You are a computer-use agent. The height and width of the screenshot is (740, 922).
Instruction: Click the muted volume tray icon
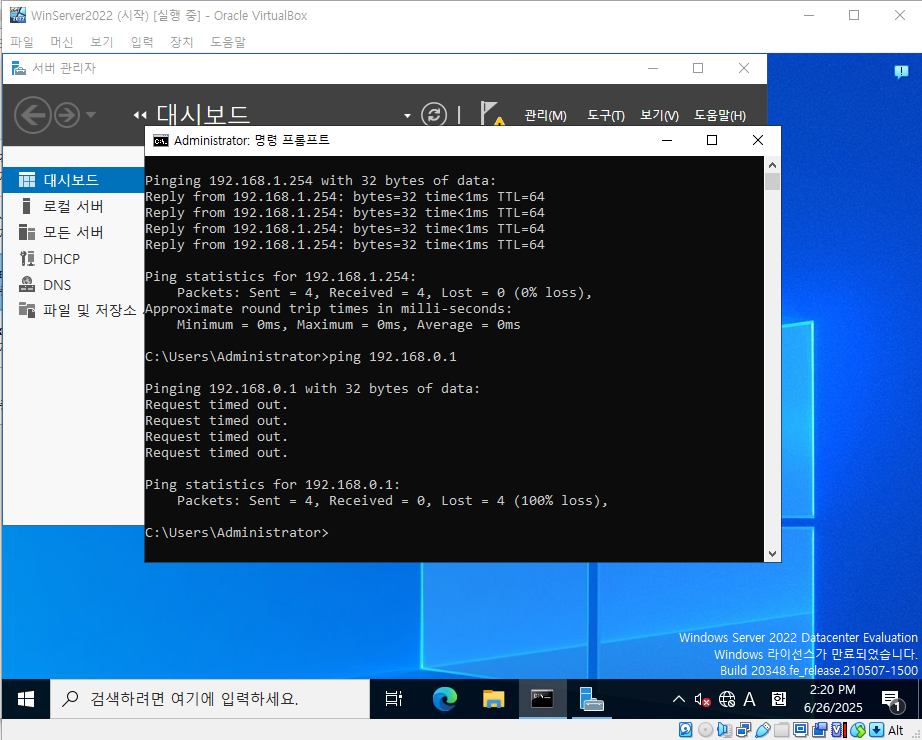pyautogui.click(x=702, y=699)
